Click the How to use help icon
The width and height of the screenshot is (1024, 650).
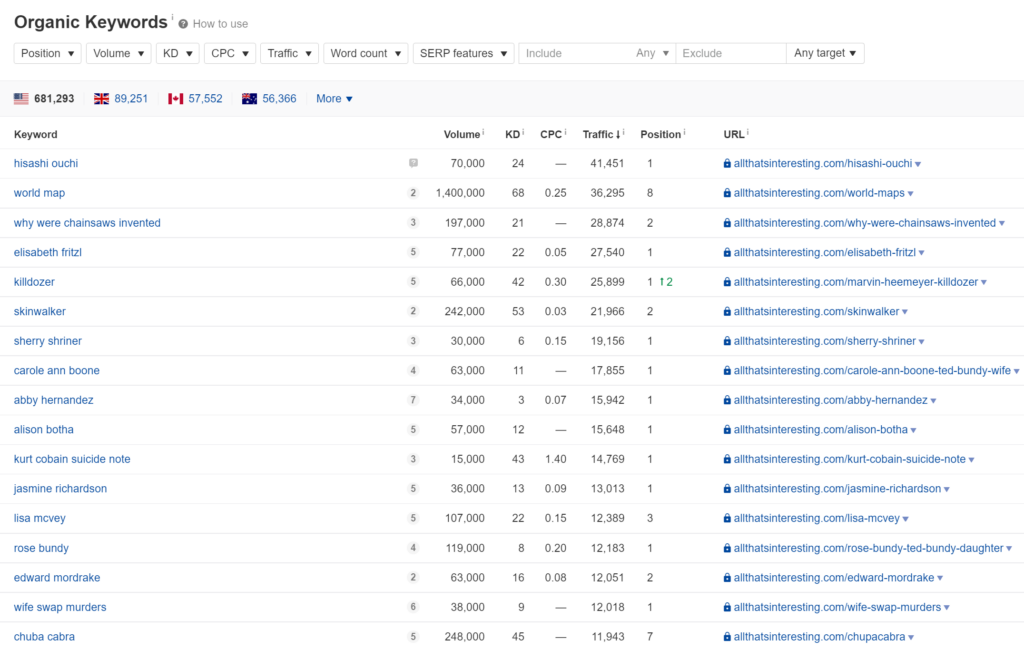[184, 24]
